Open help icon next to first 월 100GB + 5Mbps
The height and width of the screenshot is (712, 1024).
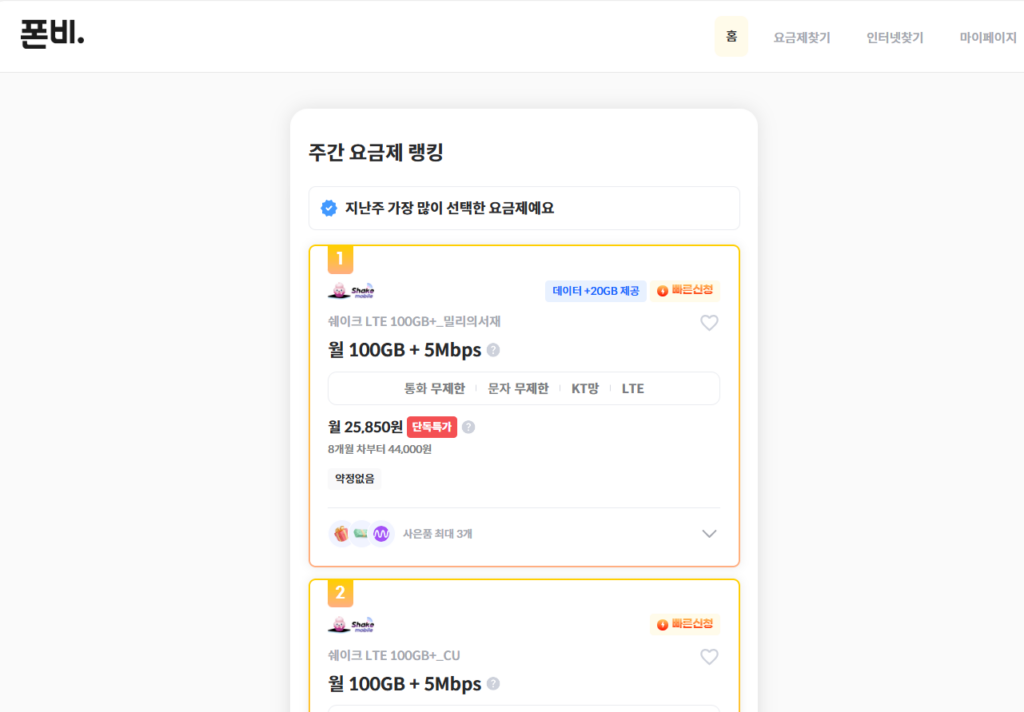click(x=494, y=350)
